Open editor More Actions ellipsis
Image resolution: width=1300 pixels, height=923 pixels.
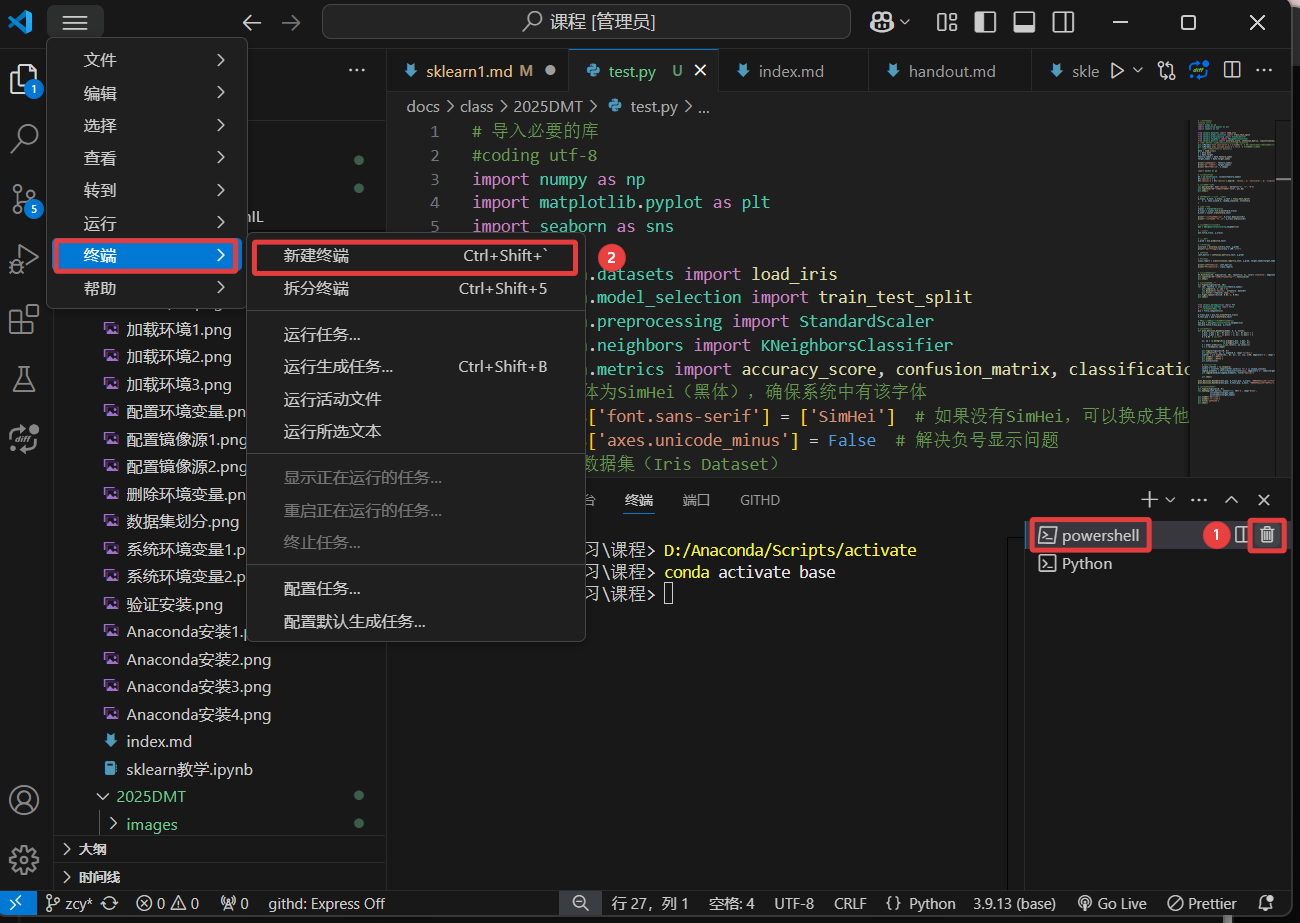pos(1264,70)
